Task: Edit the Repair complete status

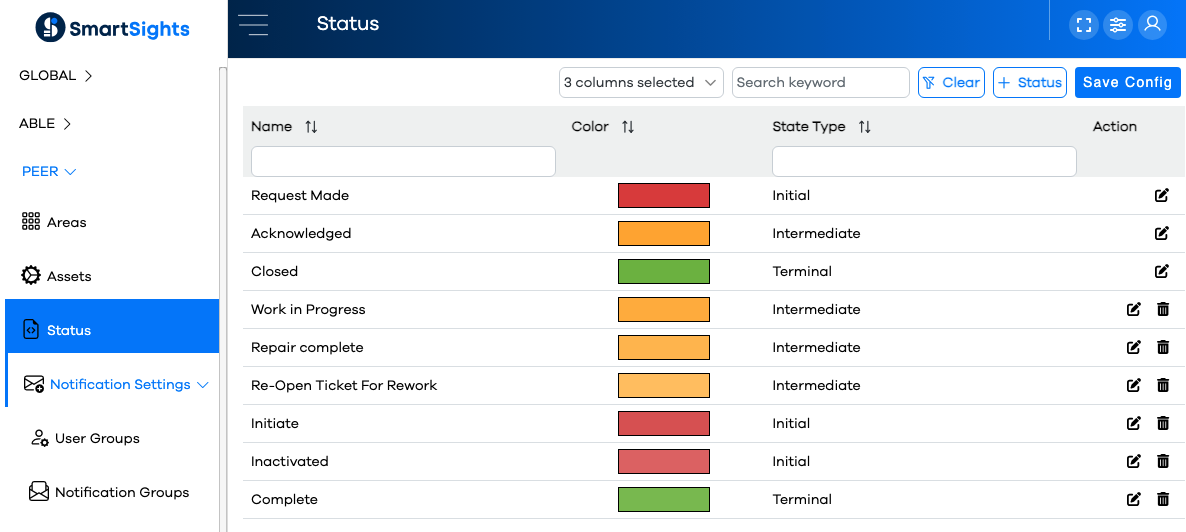Action: [x=1133, y=347]
